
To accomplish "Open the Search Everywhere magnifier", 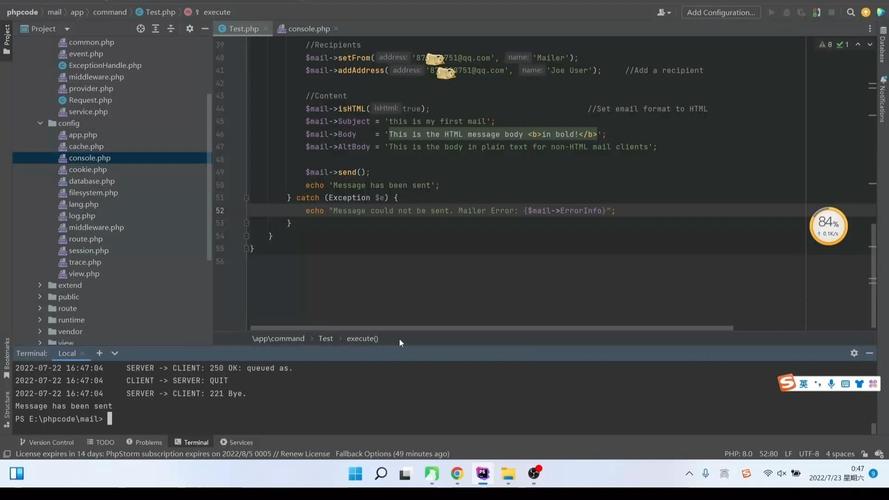I will point(850,12).
